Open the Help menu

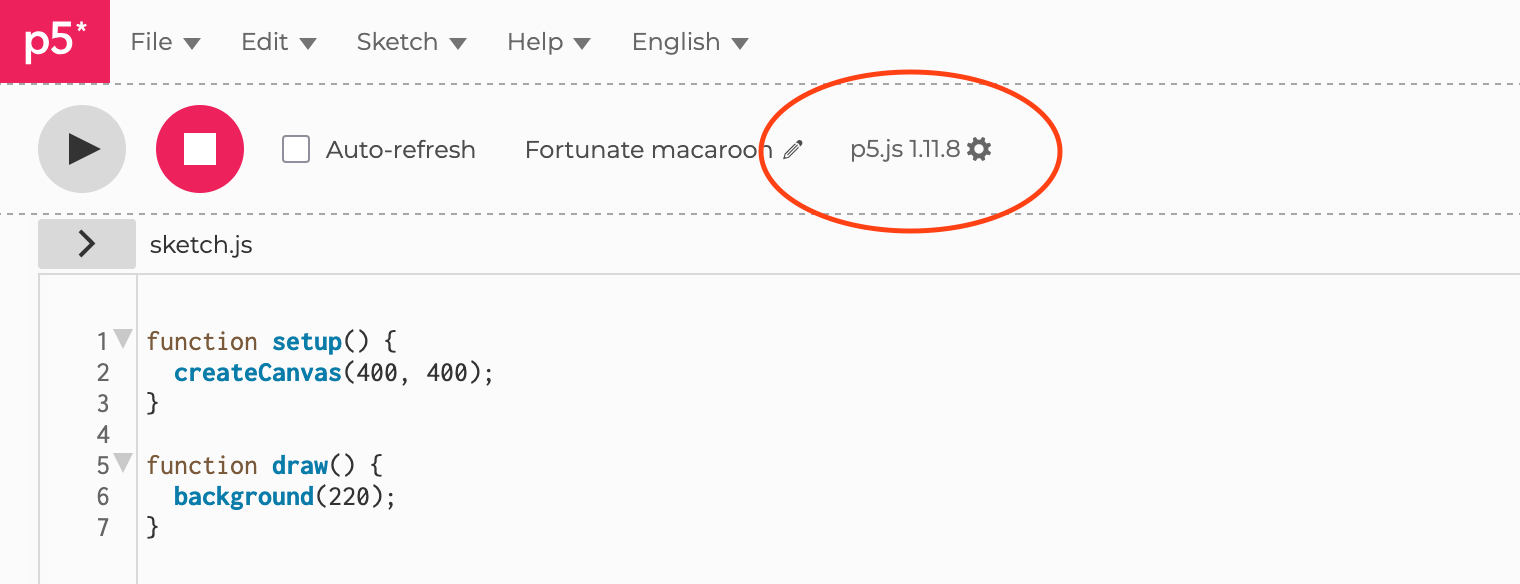(546, 41)
